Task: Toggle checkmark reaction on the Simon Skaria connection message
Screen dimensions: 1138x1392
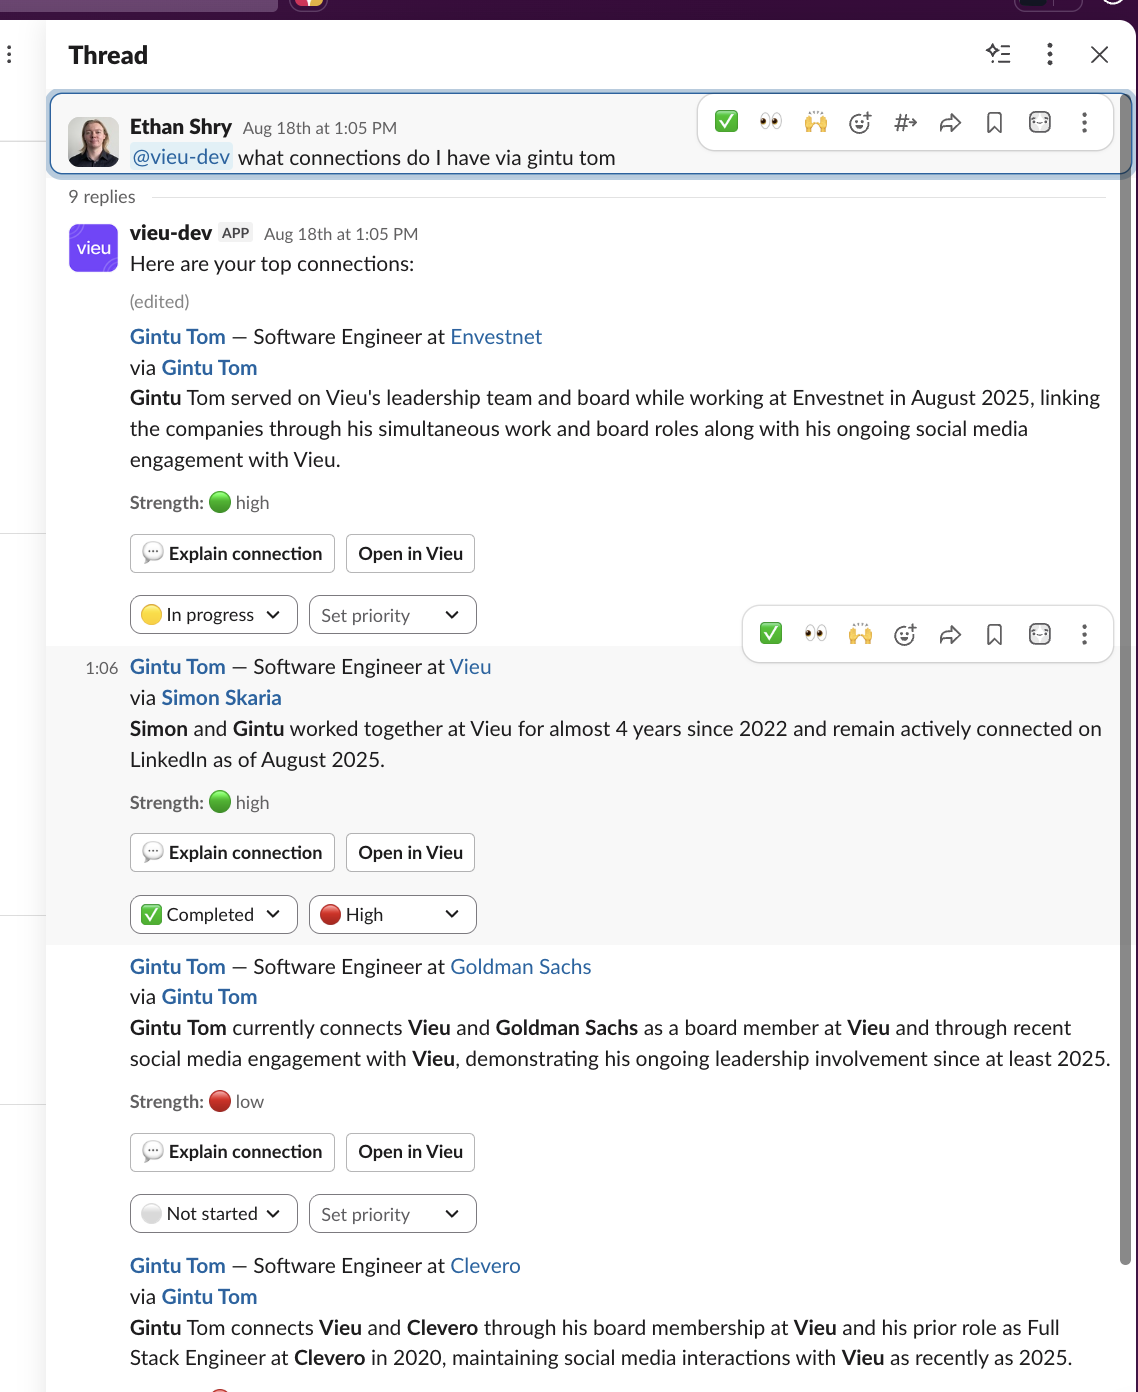Action: (x=771, y=634)
